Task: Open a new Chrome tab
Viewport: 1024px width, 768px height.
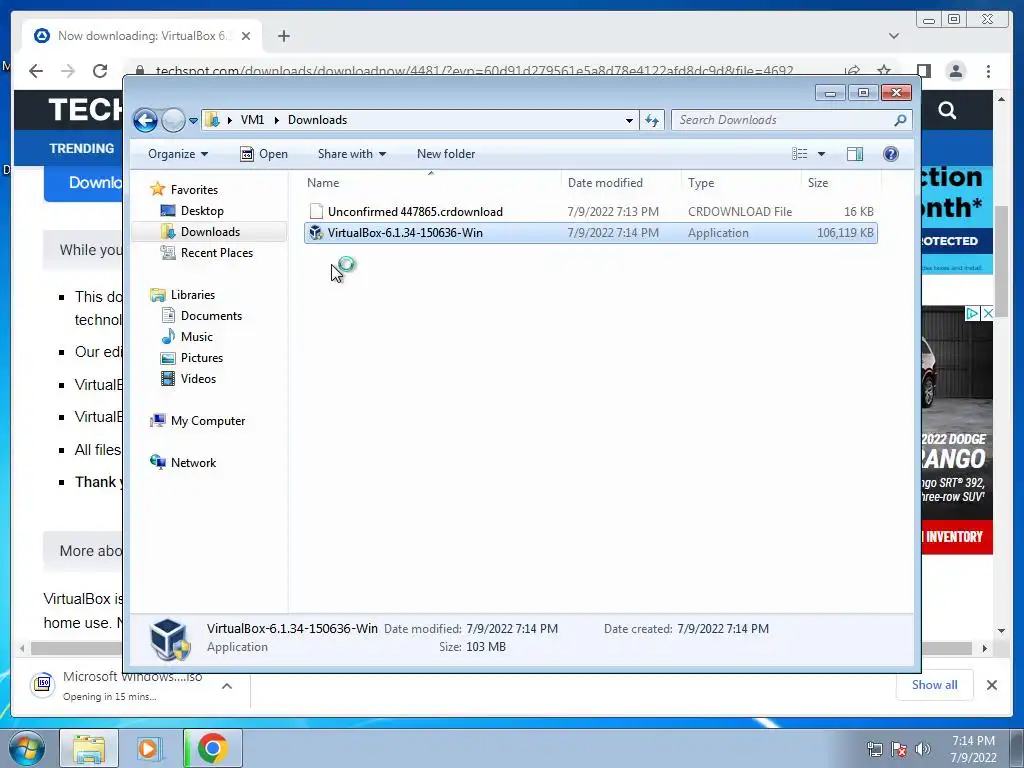Action: [283, 36]
